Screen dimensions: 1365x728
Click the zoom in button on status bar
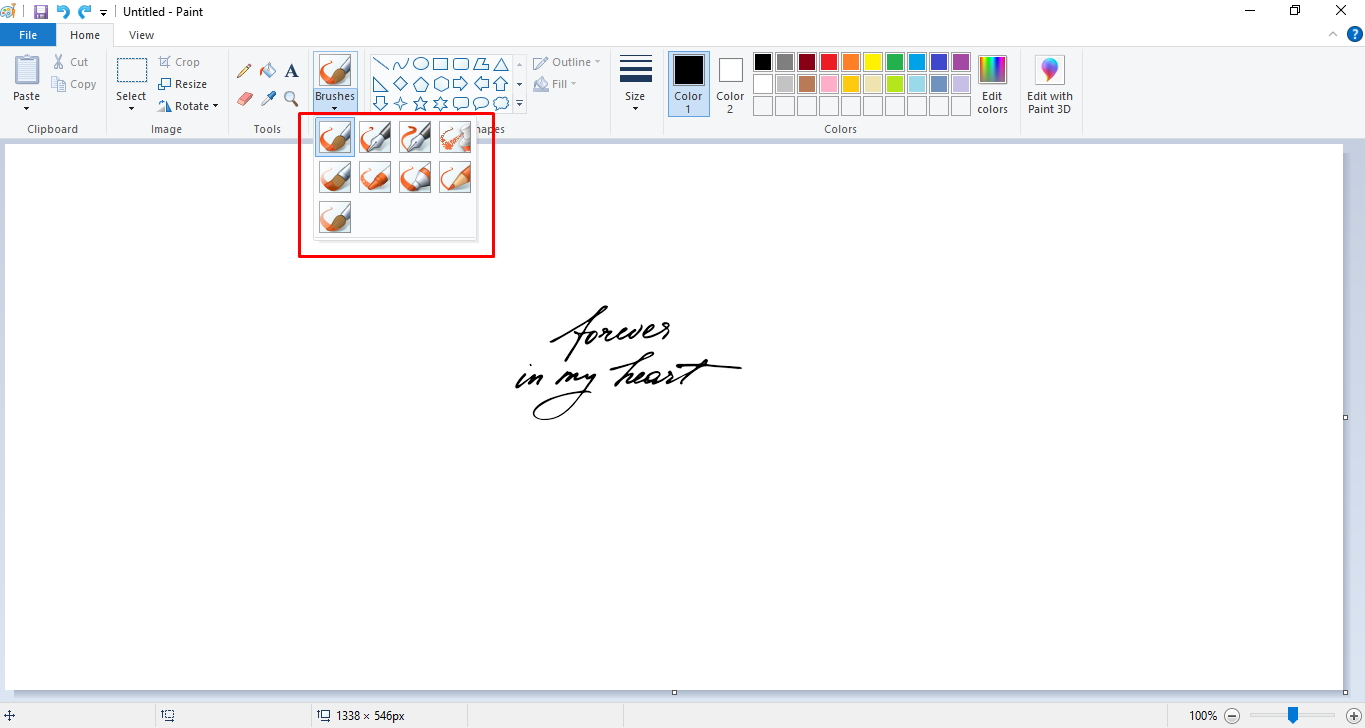(1352, 716)
